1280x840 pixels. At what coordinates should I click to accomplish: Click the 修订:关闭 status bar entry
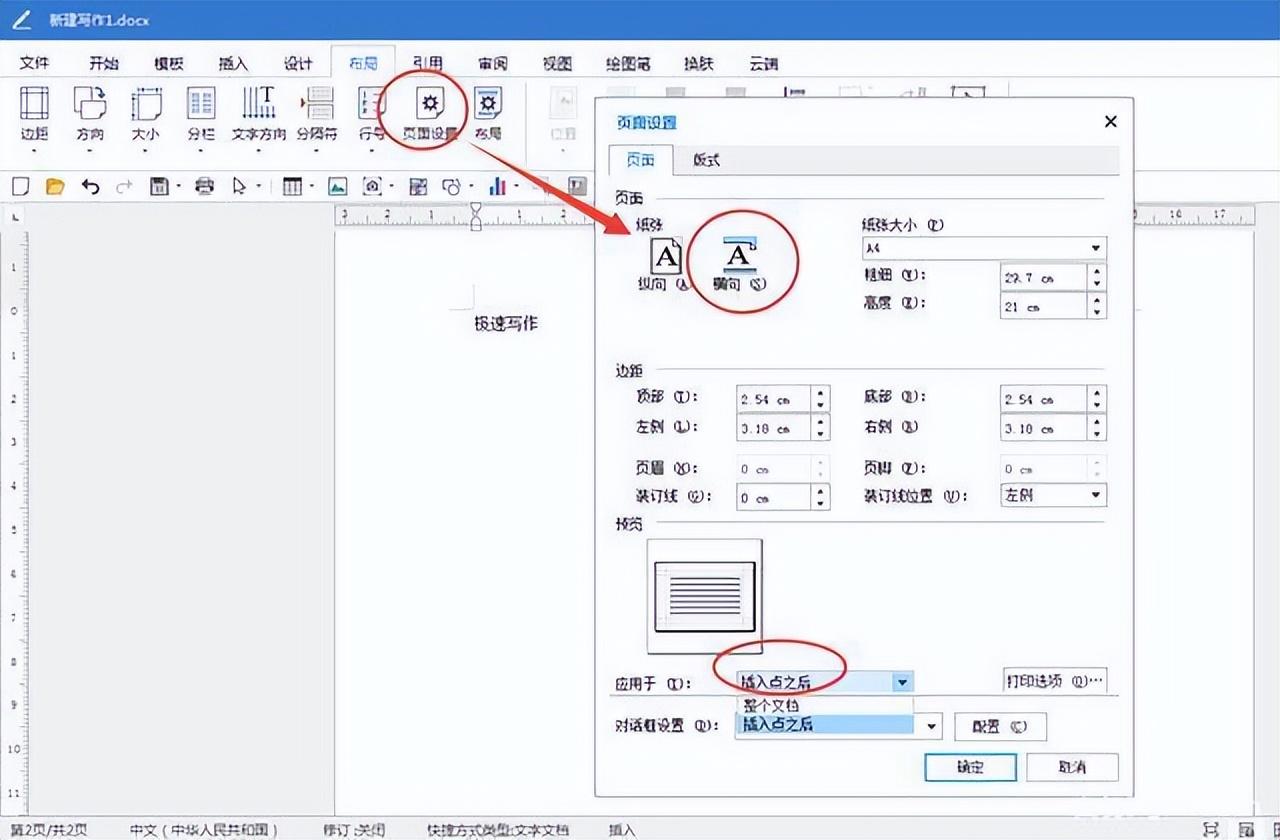tap(354, 830)
